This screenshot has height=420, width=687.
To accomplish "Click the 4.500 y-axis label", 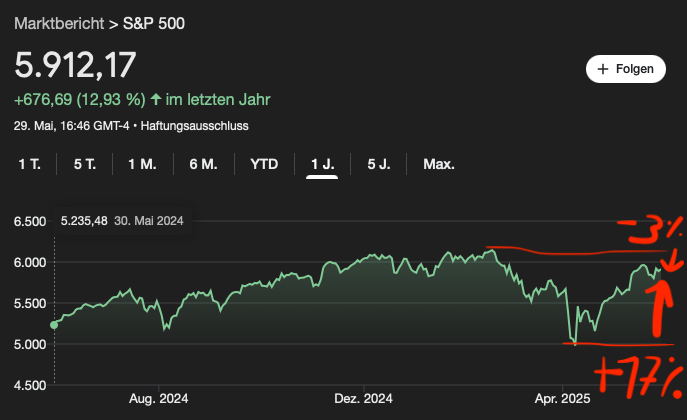I will click(30, 385).
